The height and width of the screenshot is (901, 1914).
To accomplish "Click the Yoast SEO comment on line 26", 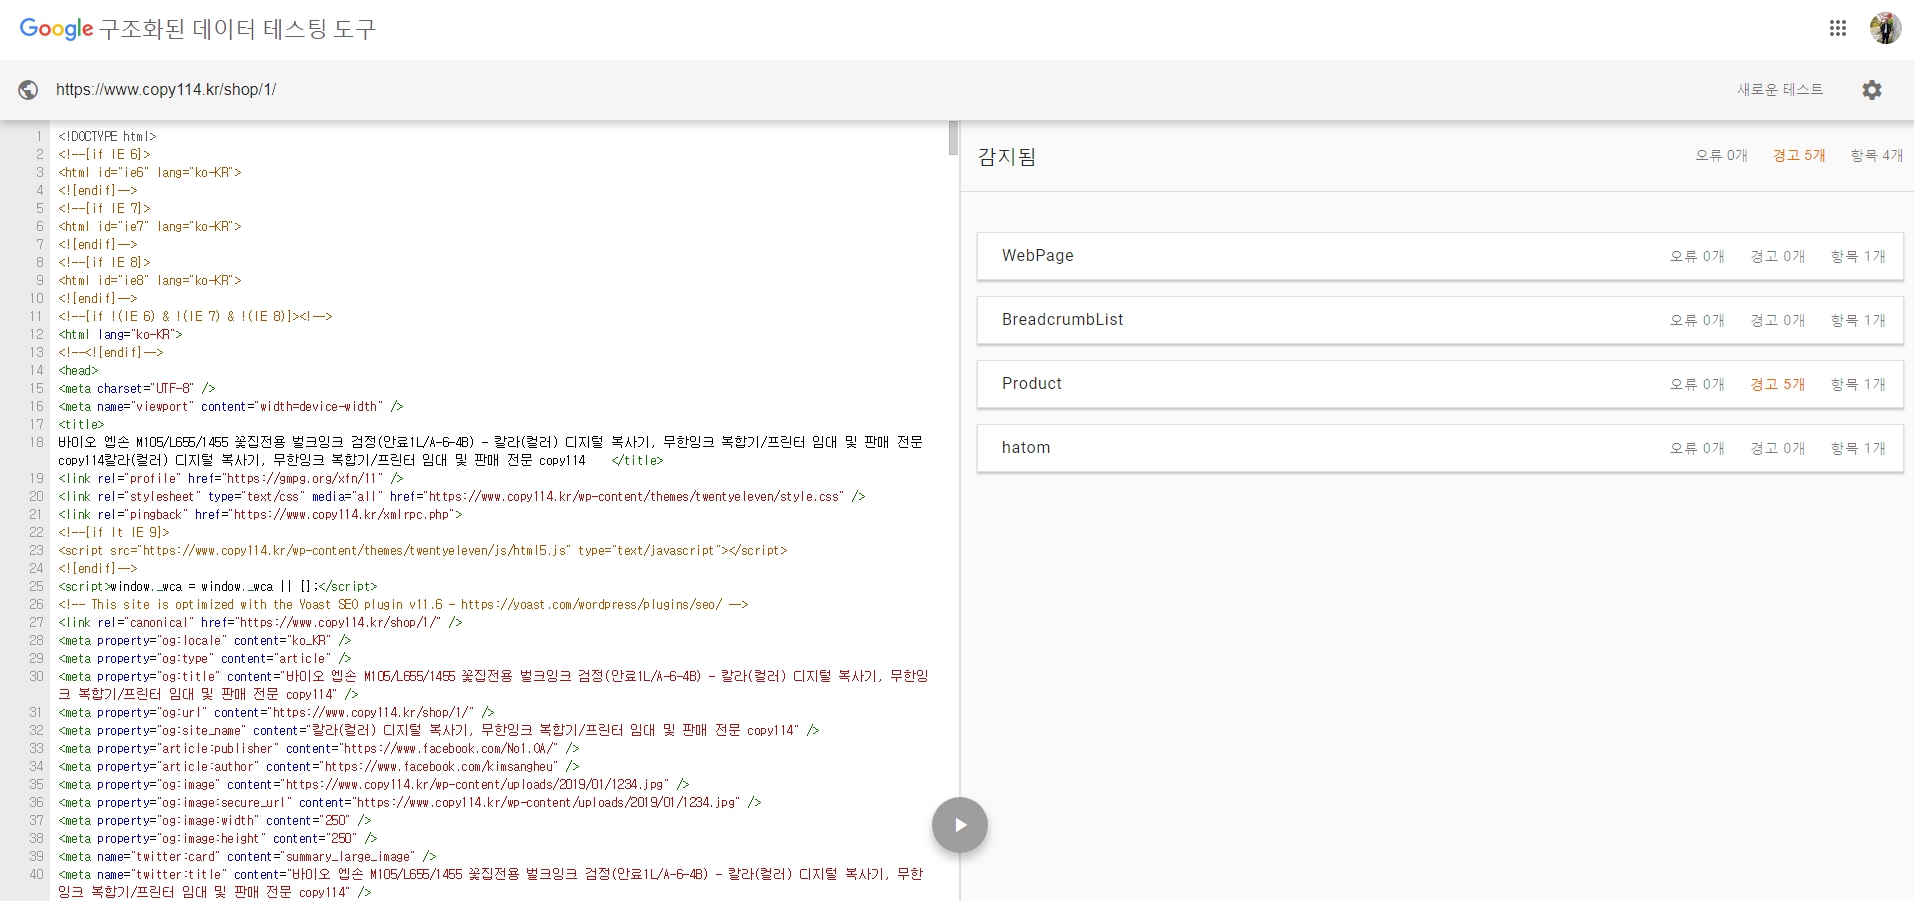I will [403, 604].
